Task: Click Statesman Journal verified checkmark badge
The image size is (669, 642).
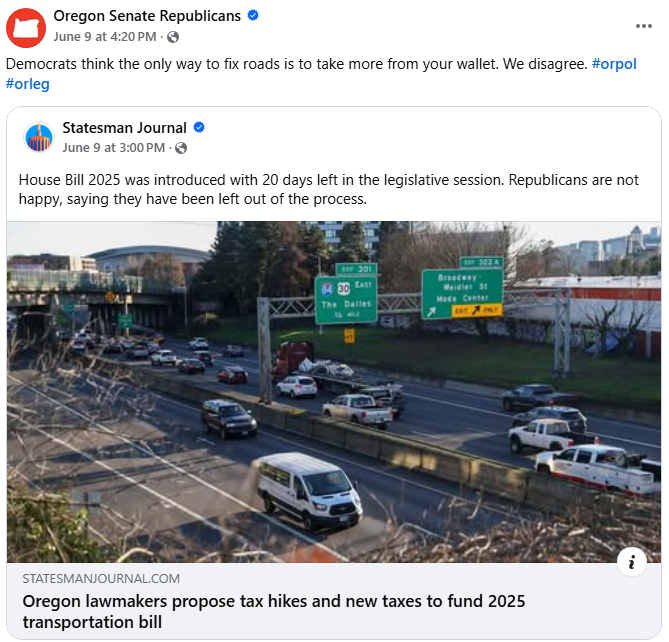Action: pos(199,127)
